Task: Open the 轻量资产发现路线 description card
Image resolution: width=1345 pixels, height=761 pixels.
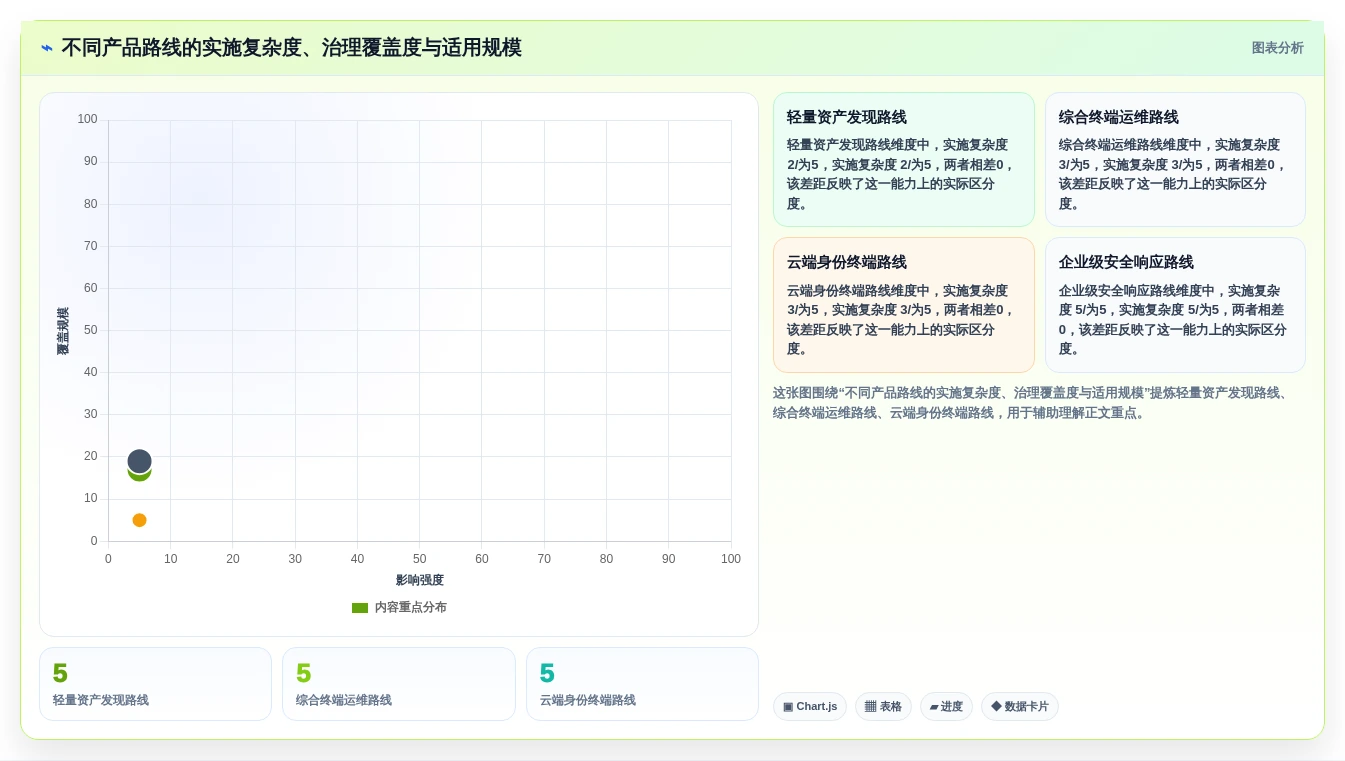Action: (x=904, y=160)
